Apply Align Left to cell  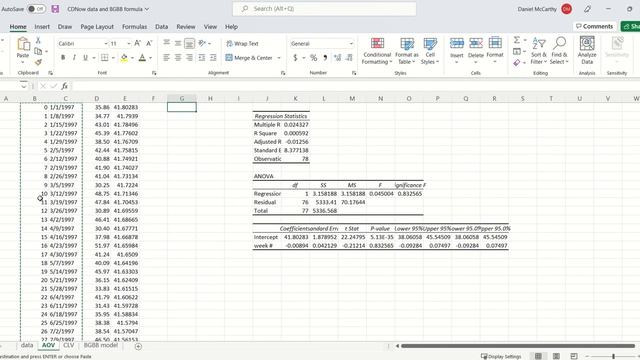[x=167, y=58]
